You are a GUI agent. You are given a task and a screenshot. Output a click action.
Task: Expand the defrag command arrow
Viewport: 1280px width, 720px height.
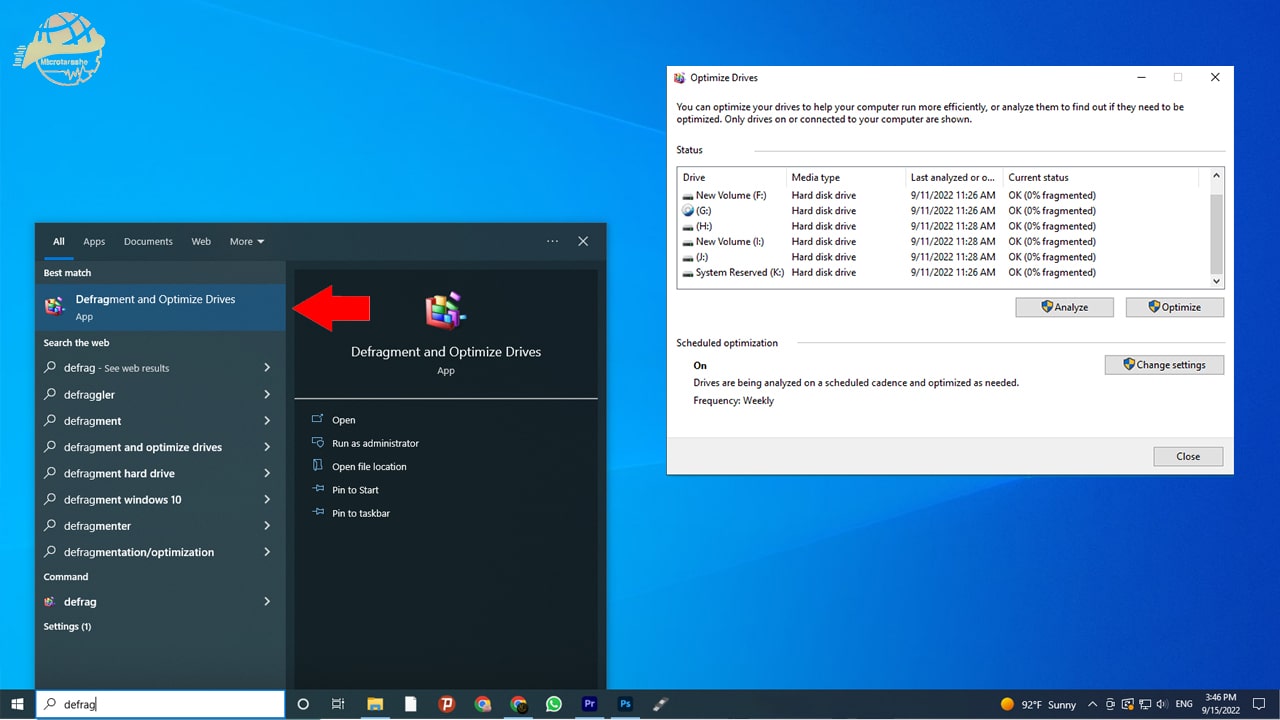[x=267, y=601]
